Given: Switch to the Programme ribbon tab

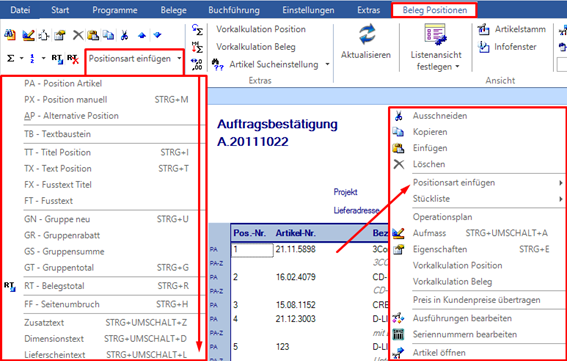Looking at the screenshot, I should pos(115,10).
